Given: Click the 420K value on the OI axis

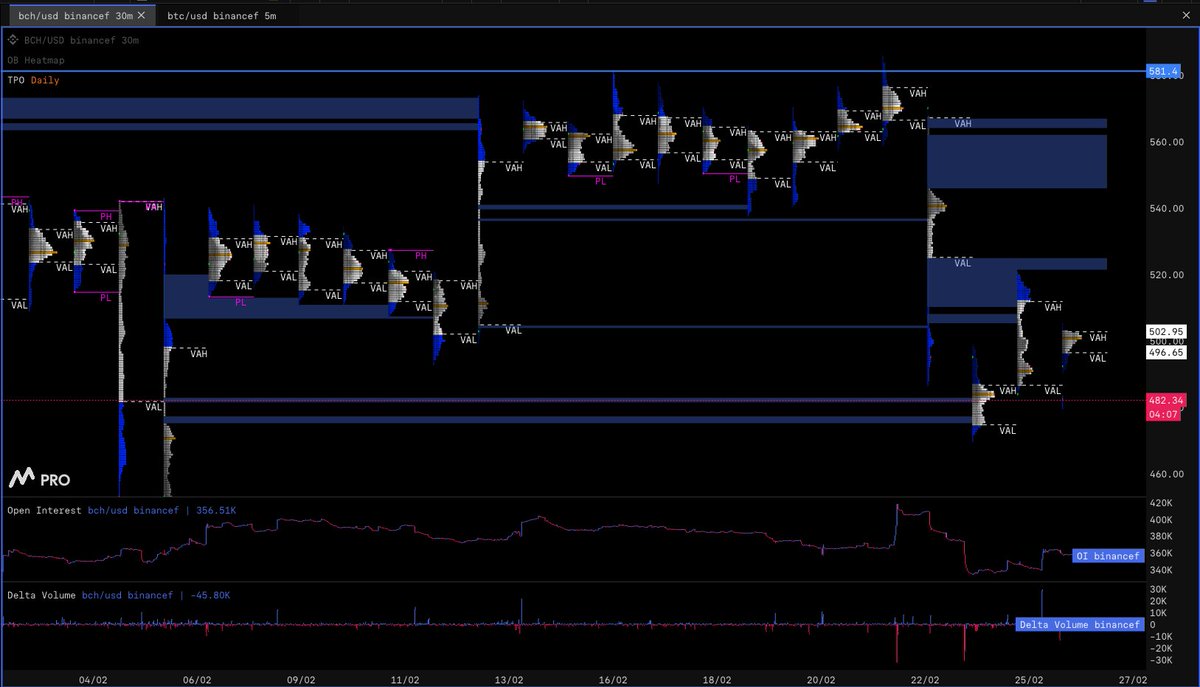Looking at the screenshot, I should [x=1160, y=503].
